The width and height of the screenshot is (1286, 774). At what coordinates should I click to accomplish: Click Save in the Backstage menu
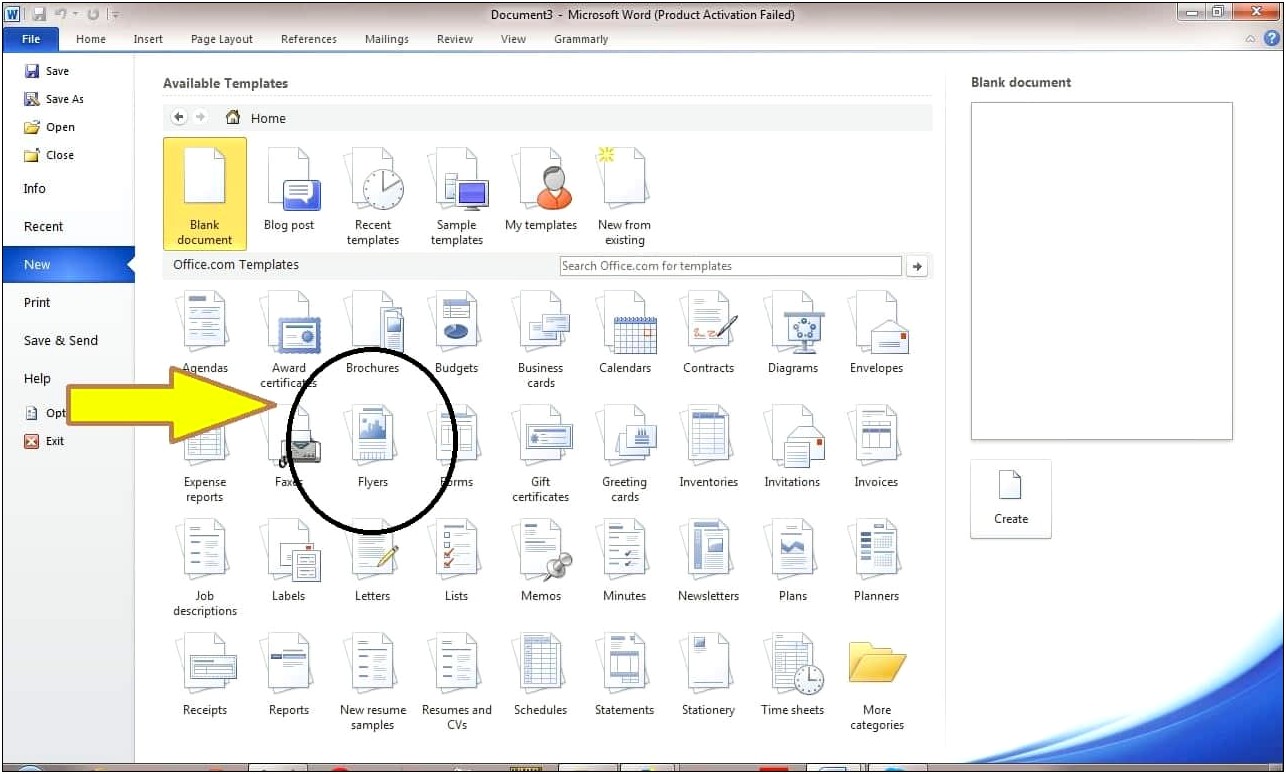click(x=47, y=71)
